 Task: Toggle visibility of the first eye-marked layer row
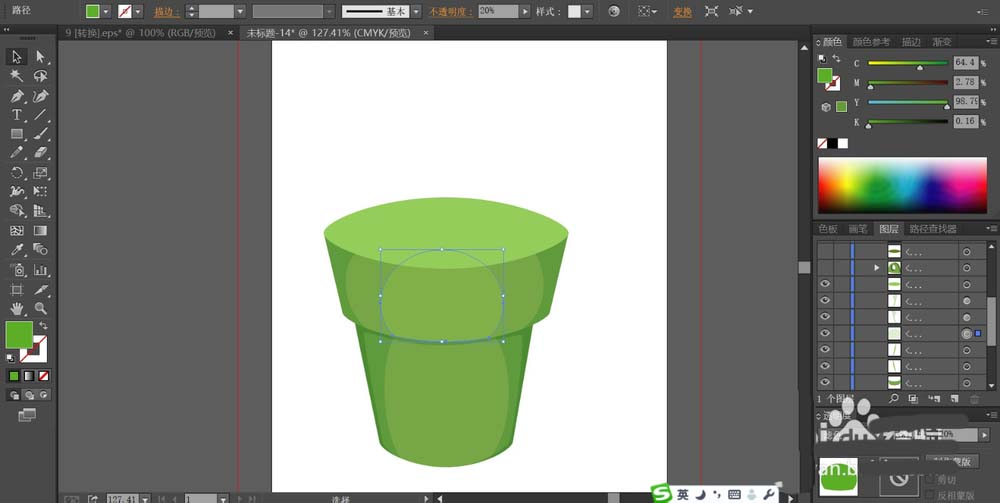(x=825, y=284)
